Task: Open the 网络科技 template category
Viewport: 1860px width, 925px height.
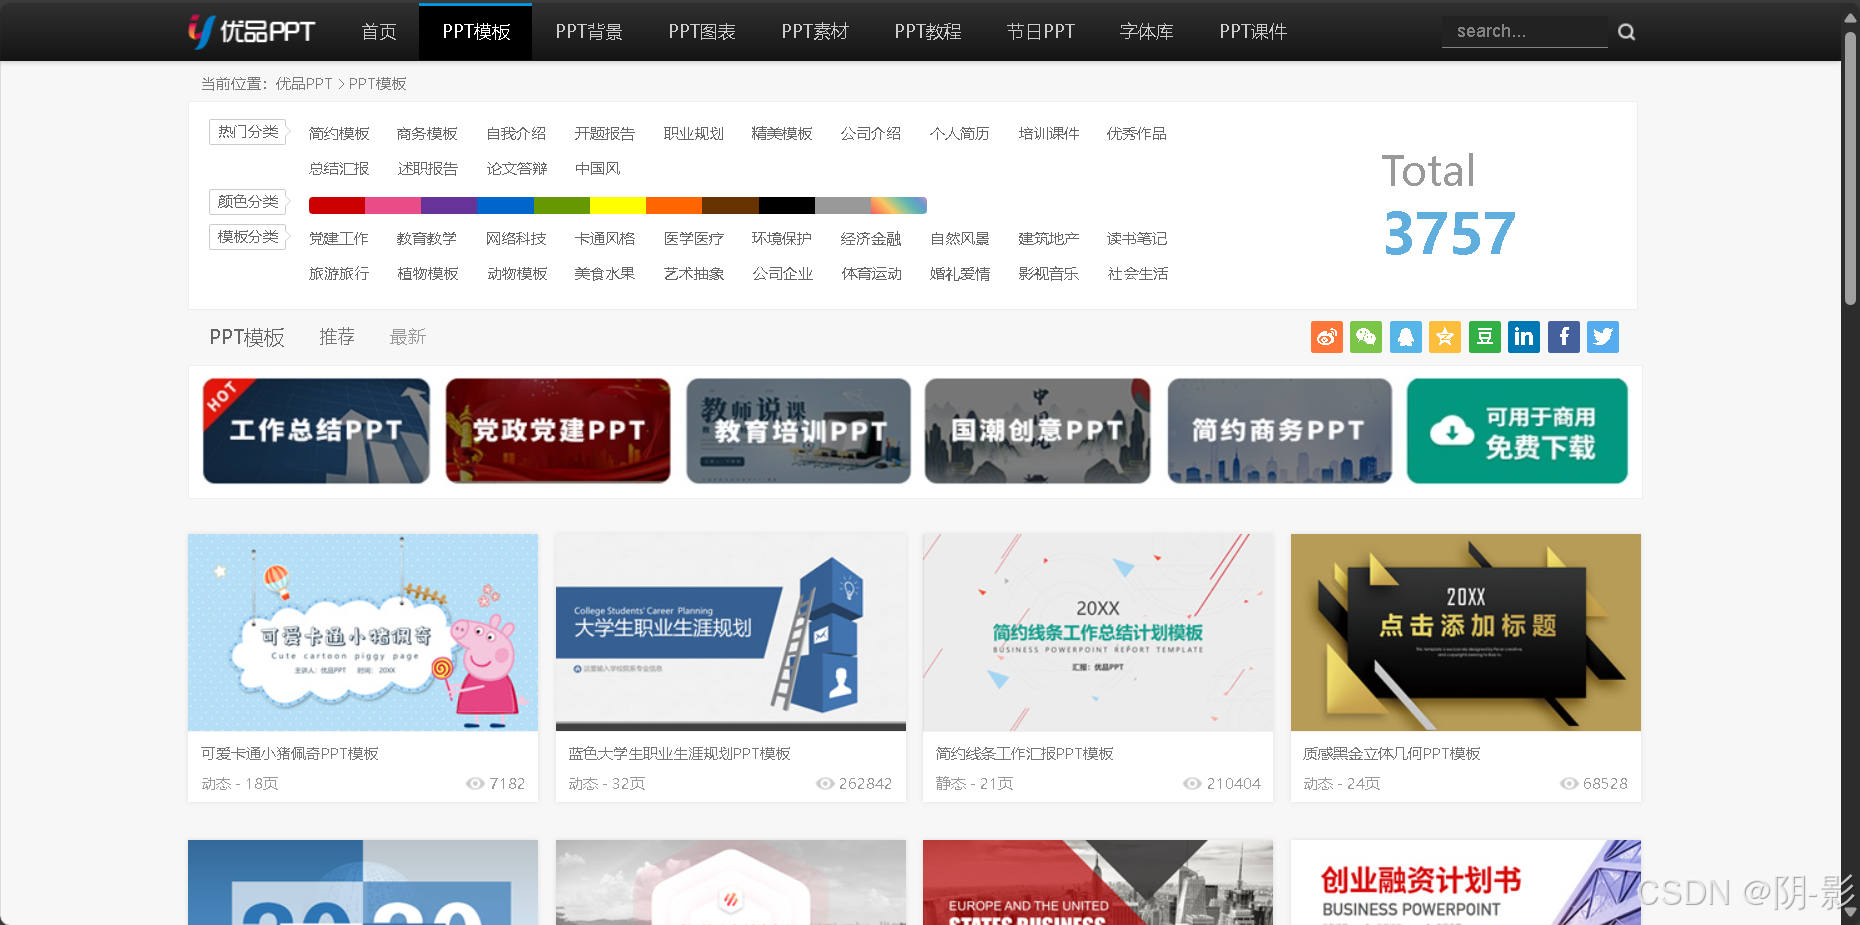Action: pos(516,239)
